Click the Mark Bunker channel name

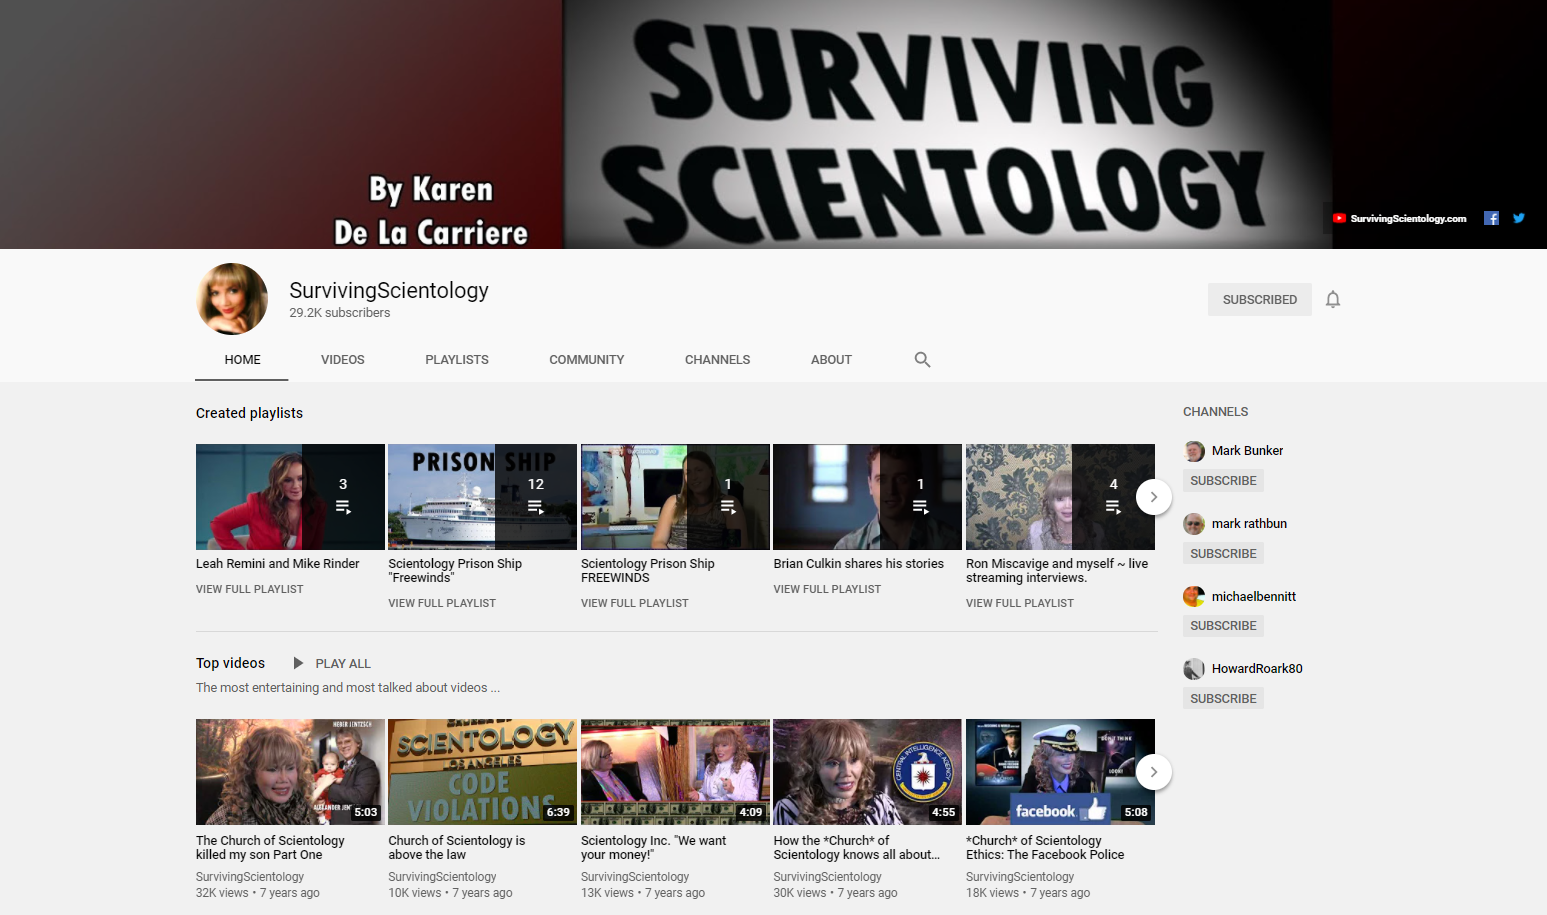click(1247, 451)
